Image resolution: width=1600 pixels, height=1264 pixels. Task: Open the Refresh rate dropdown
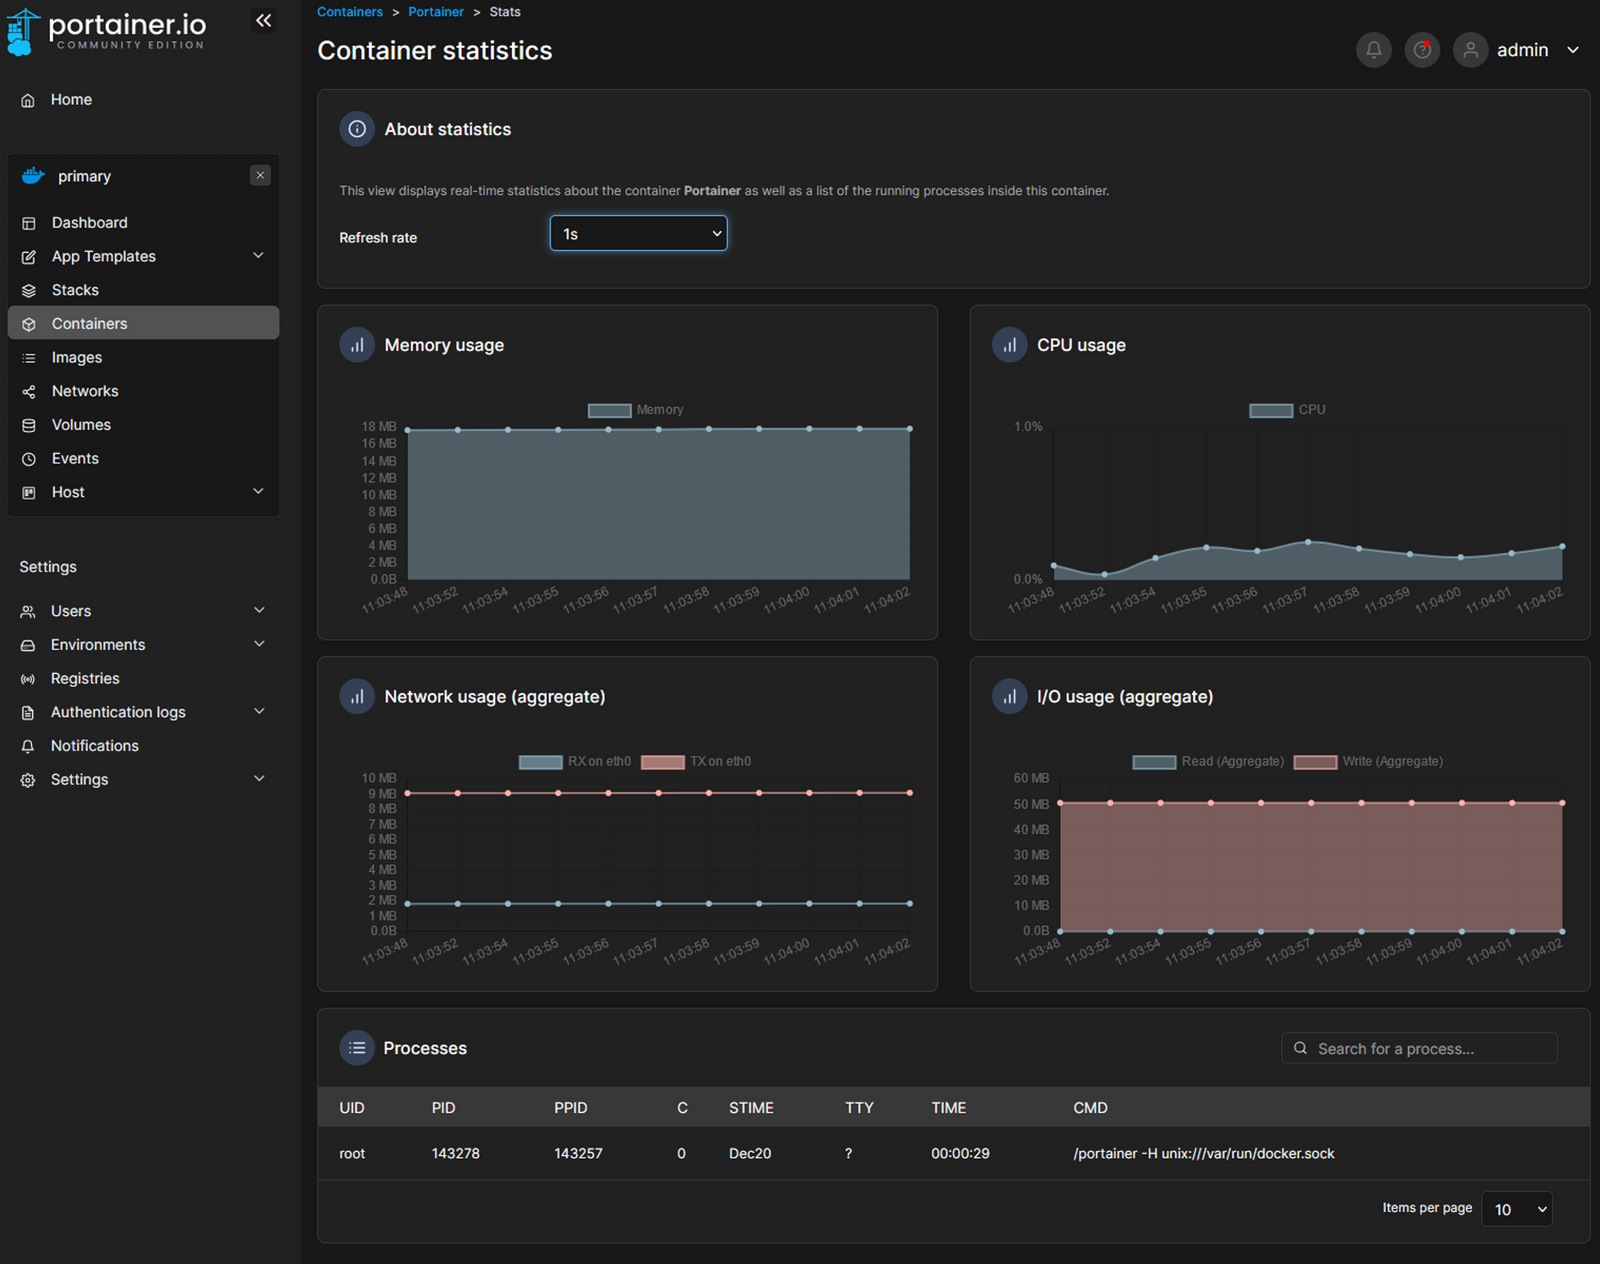[x=638, y=234]
